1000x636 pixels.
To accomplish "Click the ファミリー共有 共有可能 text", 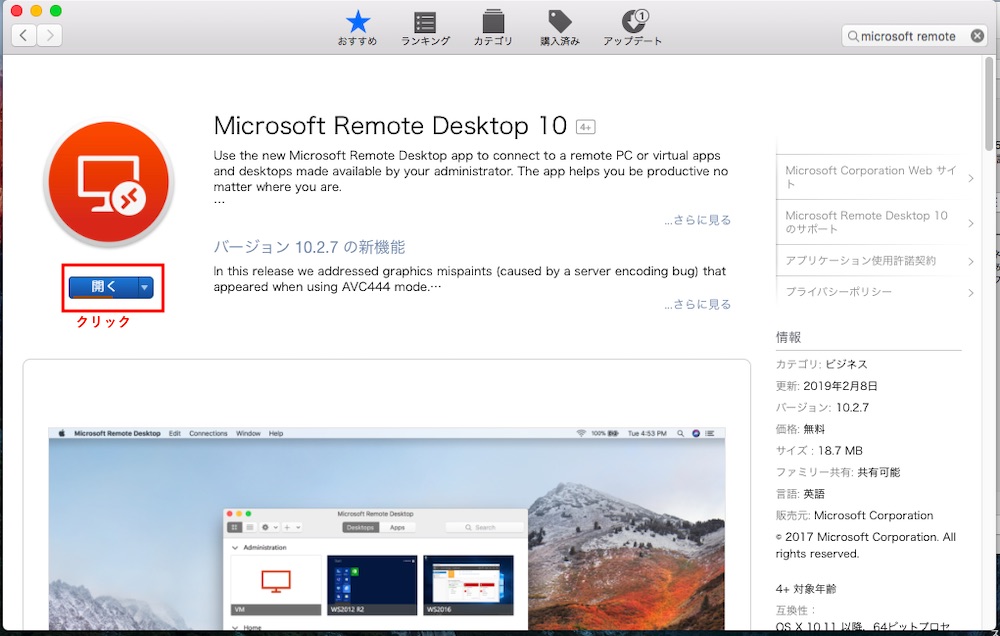I will pos(838,472).
